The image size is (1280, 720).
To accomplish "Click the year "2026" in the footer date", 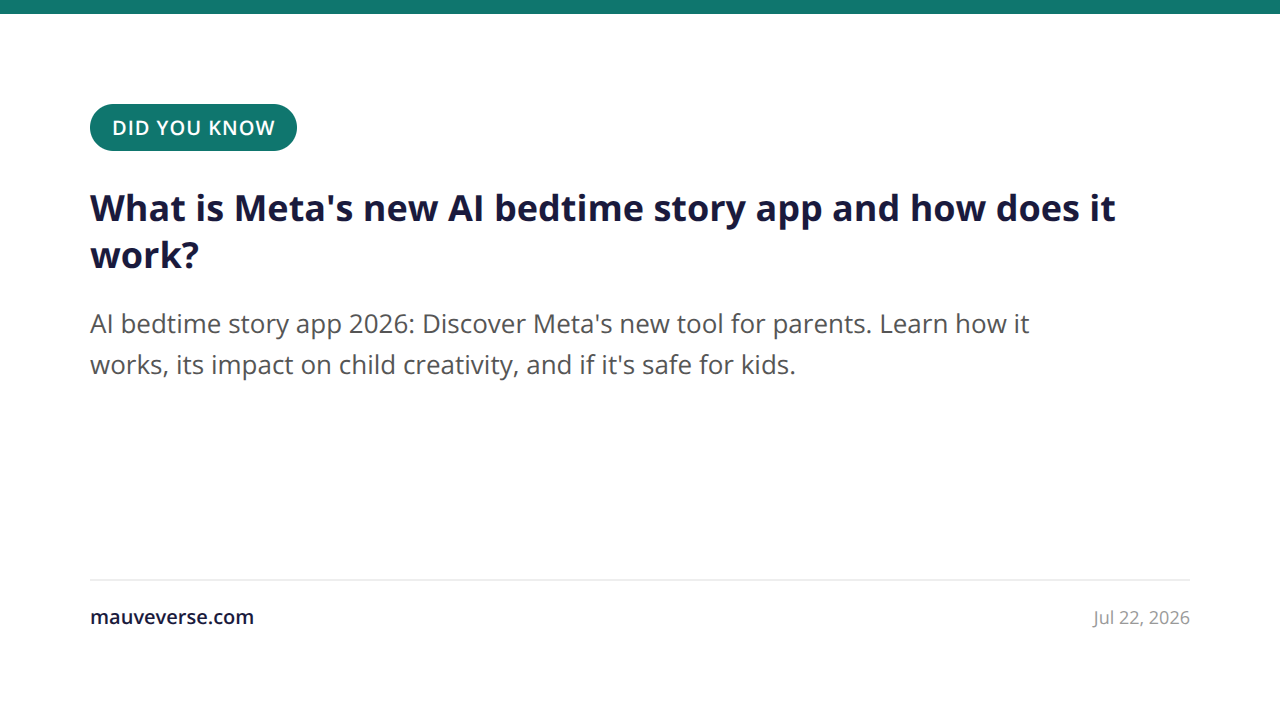I will point(1169,618).
